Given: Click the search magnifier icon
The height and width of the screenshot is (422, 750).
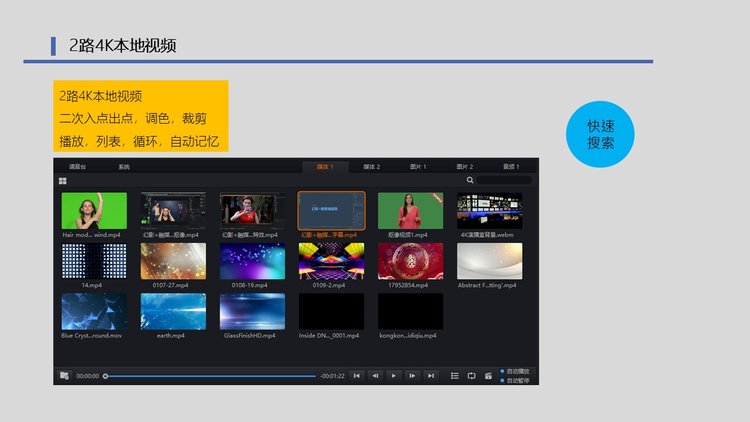Looking at the screenshot, I should point(470,180).
